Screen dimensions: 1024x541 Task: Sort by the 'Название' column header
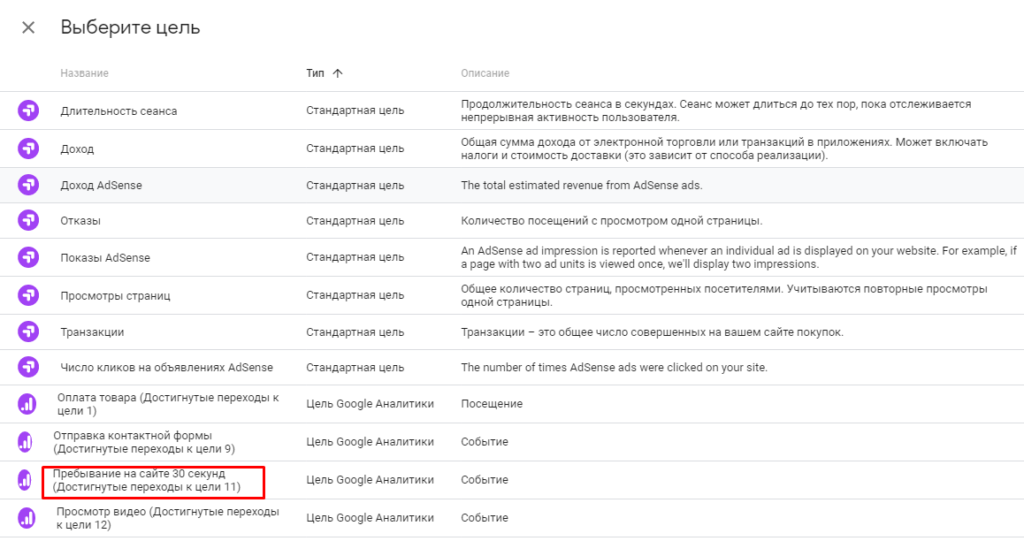click(x=84, y=73)
